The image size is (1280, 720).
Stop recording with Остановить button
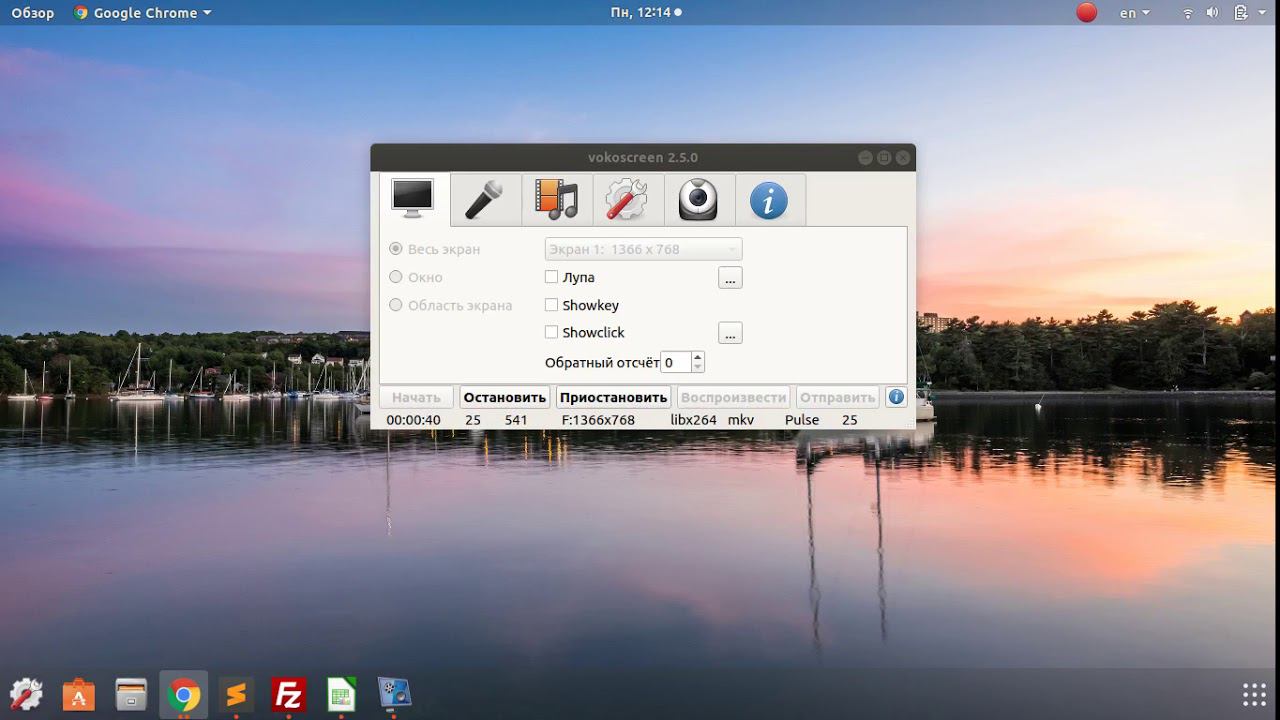pyautogui.click(x=505, y=397)
